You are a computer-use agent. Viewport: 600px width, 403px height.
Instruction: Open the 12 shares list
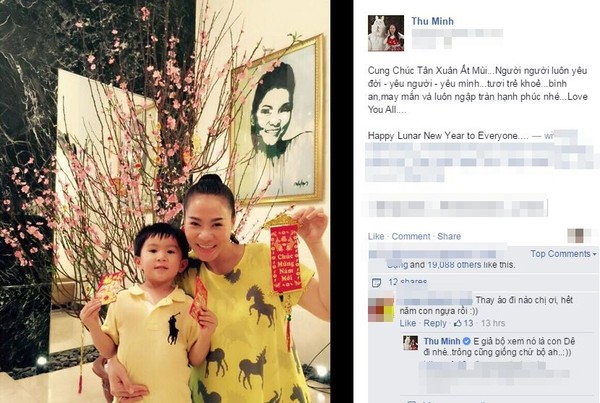pos(408,282)
